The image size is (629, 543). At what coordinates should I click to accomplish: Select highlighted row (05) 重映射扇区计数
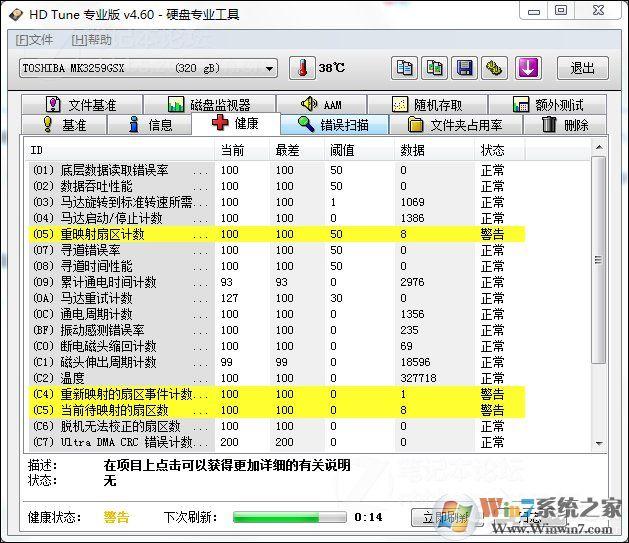point(276,234)
